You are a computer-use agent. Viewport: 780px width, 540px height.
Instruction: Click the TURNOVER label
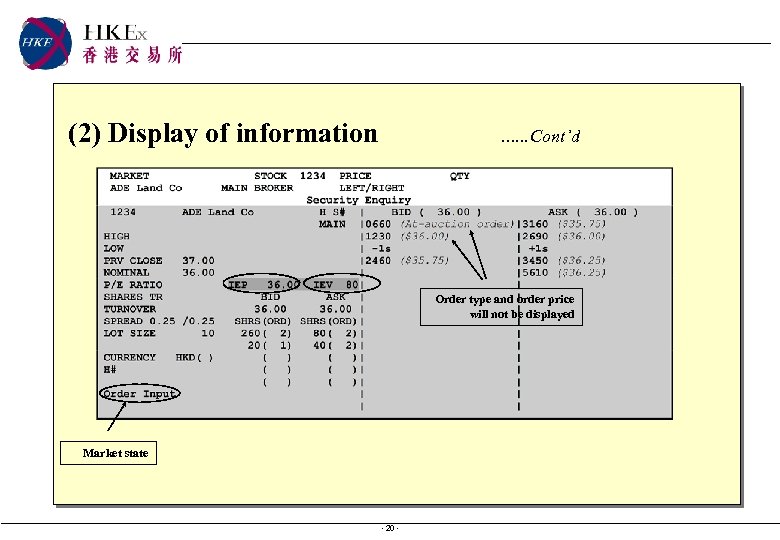[129, 309]
